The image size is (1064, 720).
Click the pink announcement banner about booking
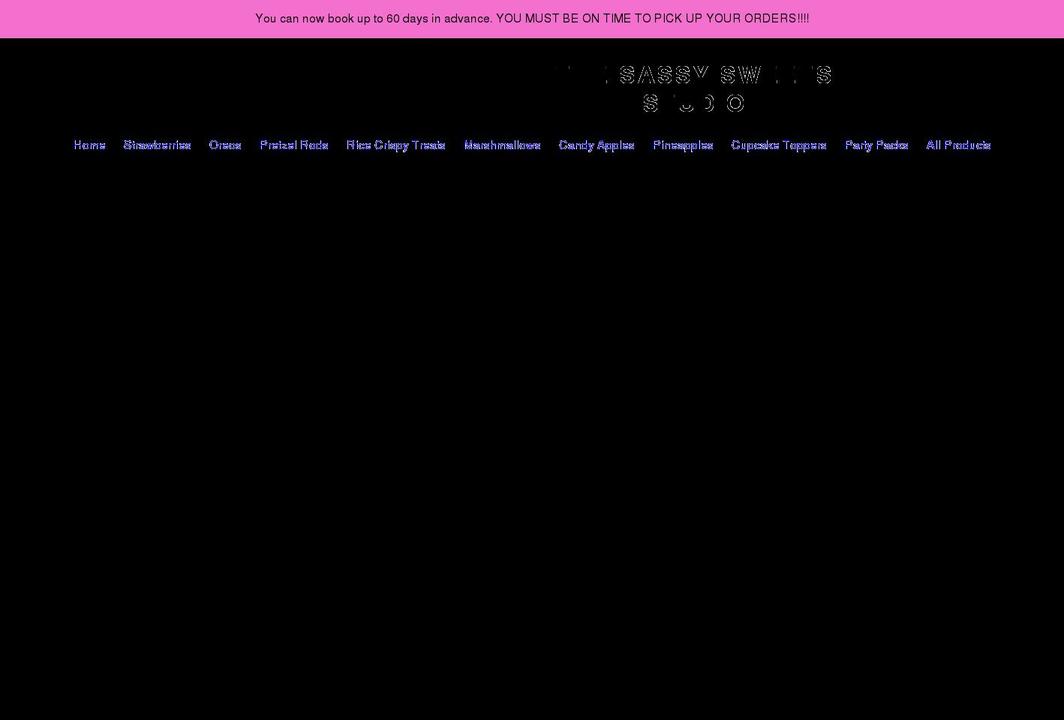click(x=532, y=17)
